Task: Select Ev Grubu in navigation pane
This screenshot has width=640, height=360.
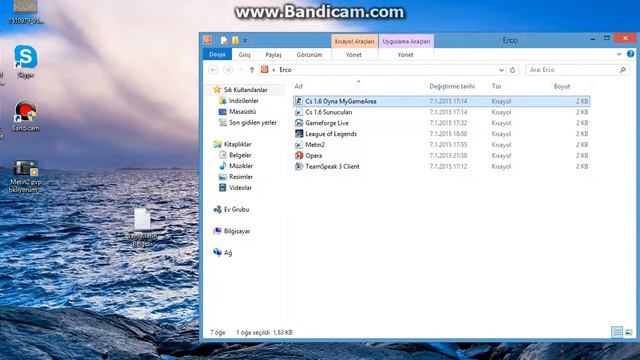Action: [236, 209]
